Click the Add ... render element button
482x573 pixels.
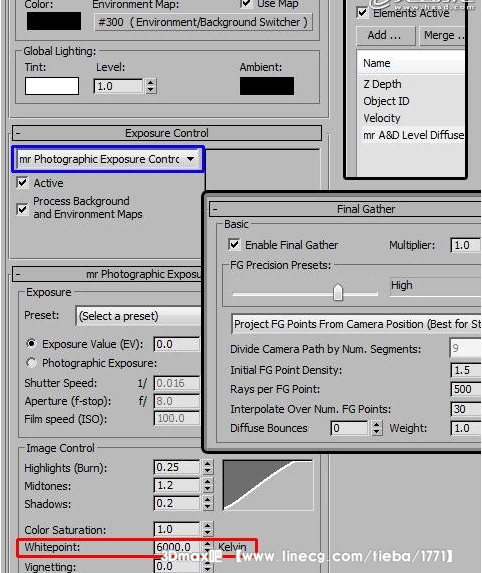pos(386,35)
